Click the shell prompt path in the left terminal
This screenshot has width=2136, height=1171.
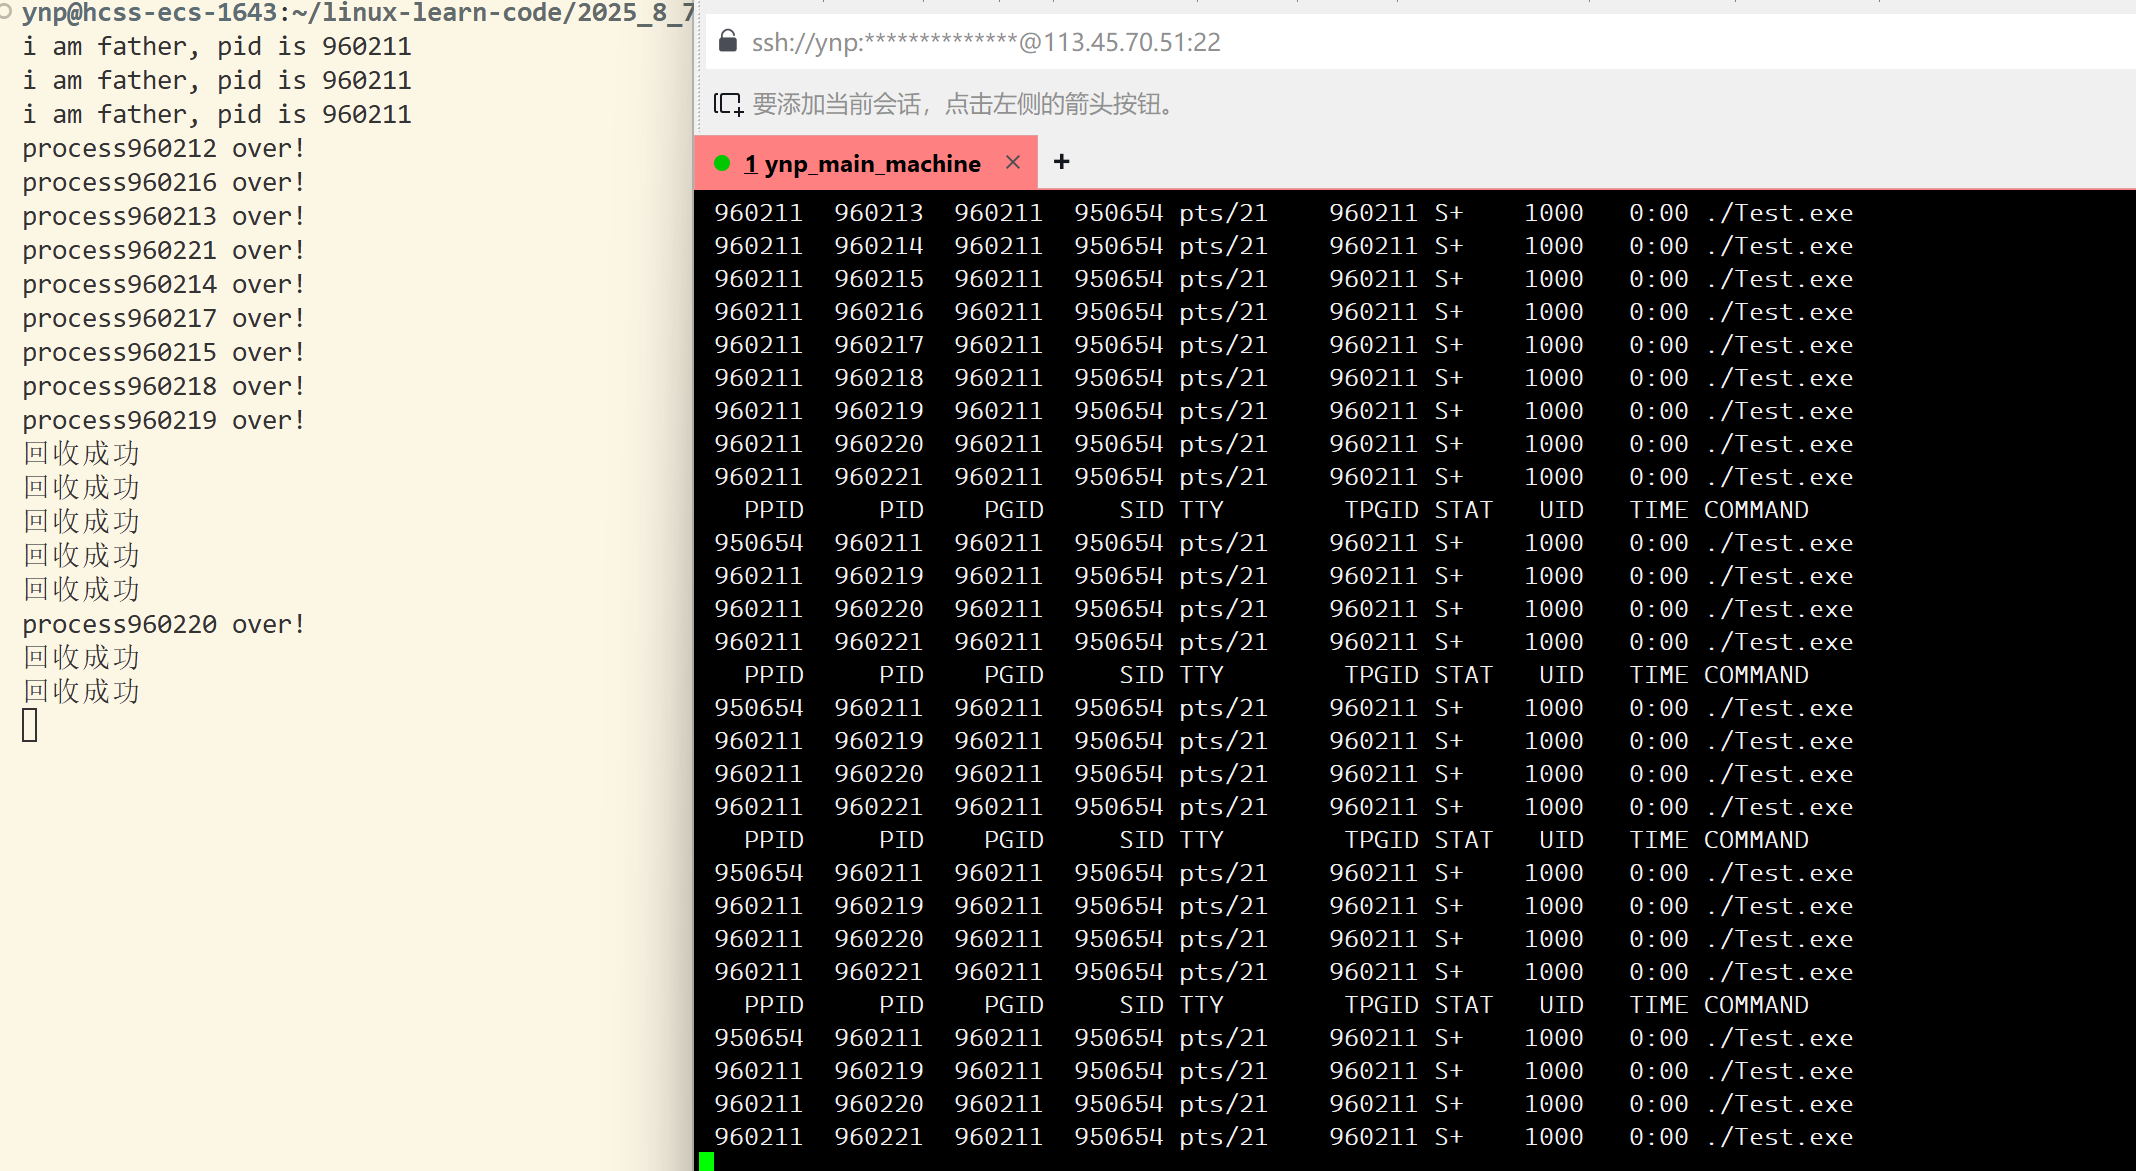[x=358, y=13]
